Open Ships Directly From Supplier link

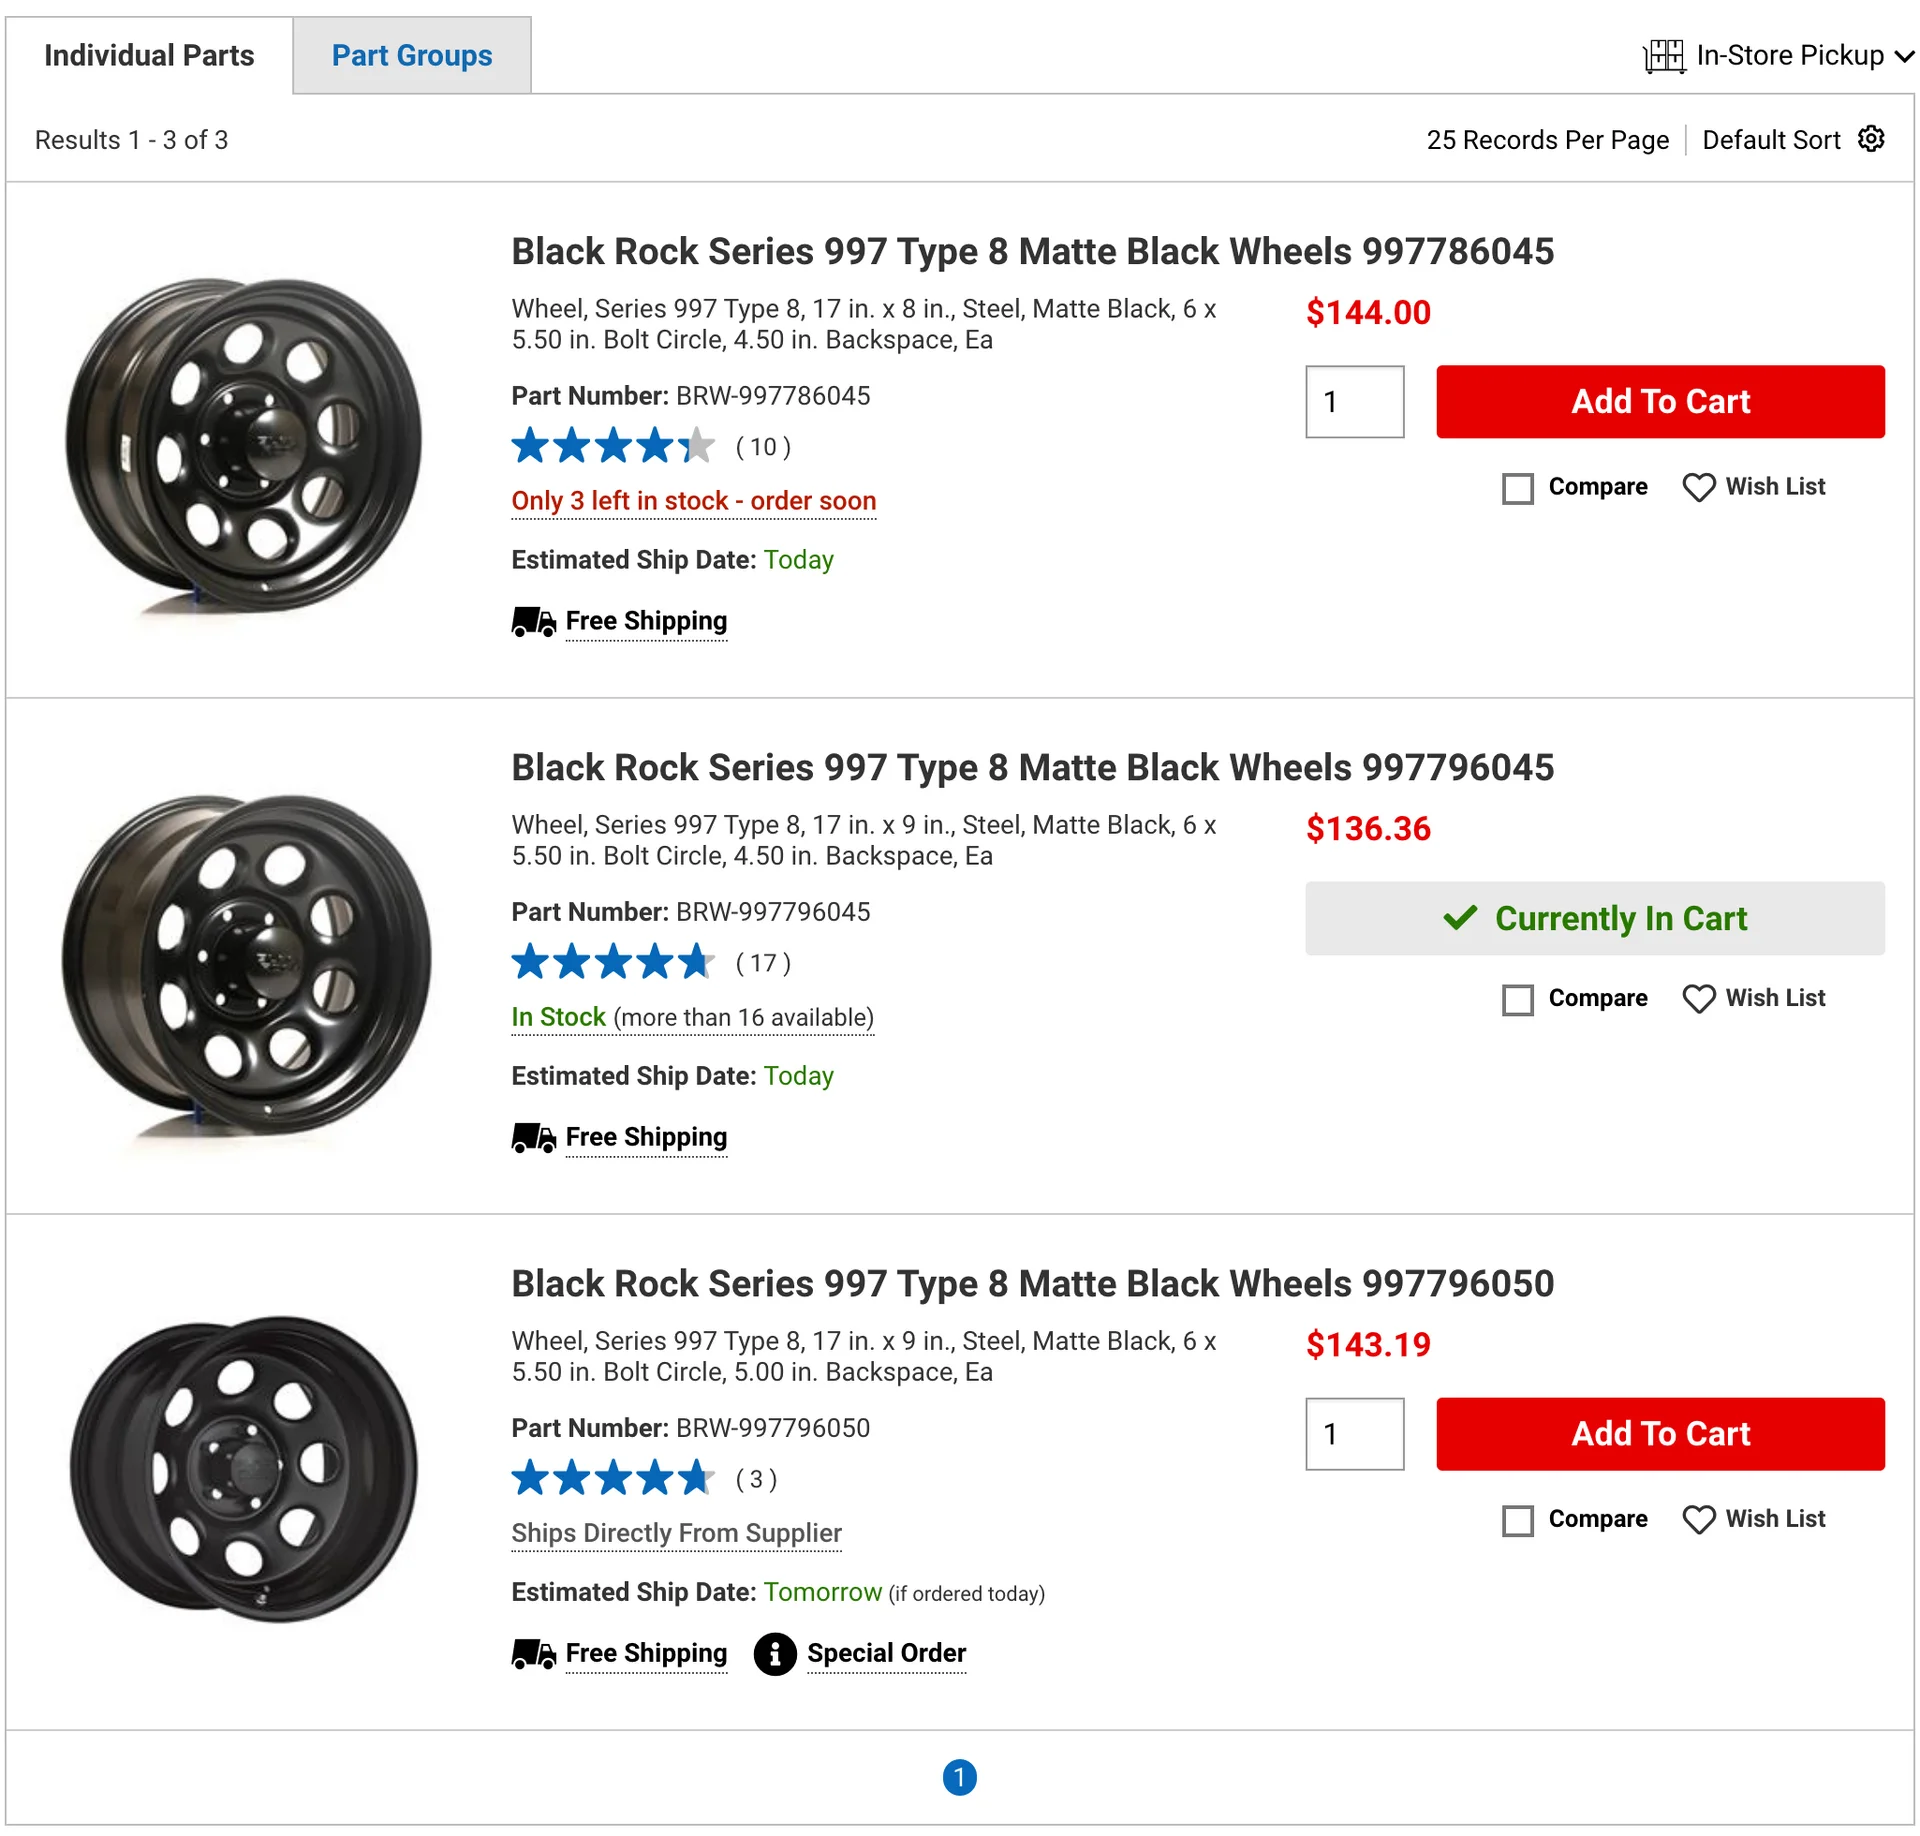click(x=676, y=1533)
